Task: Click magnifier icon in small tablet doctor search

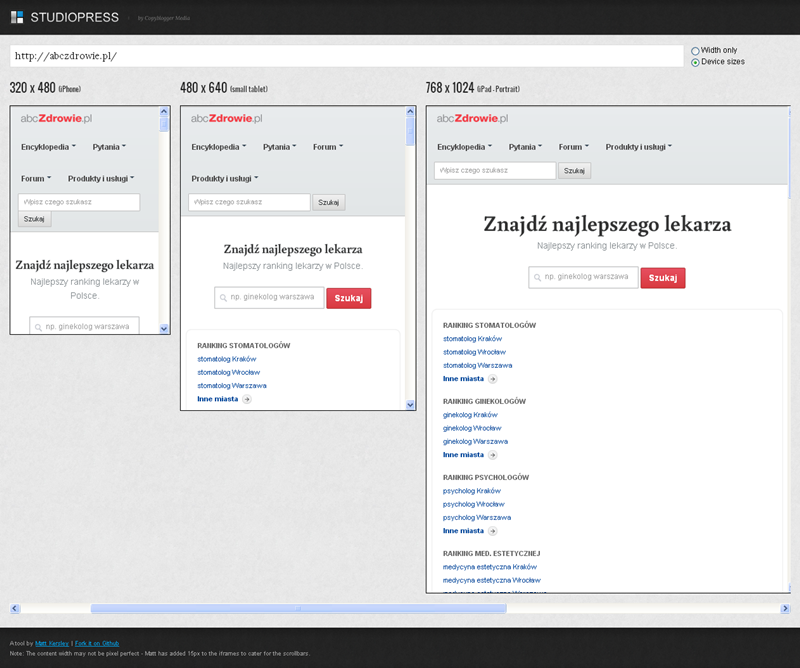Action: point(223,298)
